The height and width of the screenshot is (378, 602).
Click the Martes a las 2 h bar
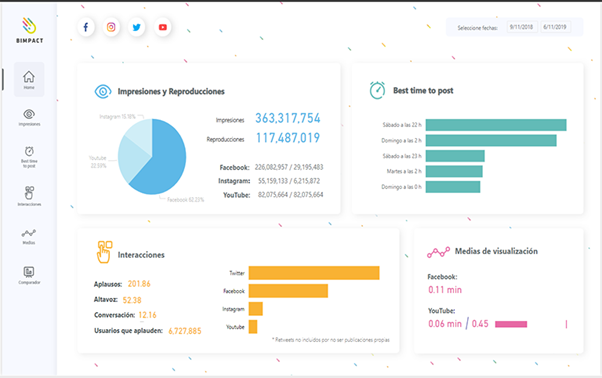click(x=454, y=171)
